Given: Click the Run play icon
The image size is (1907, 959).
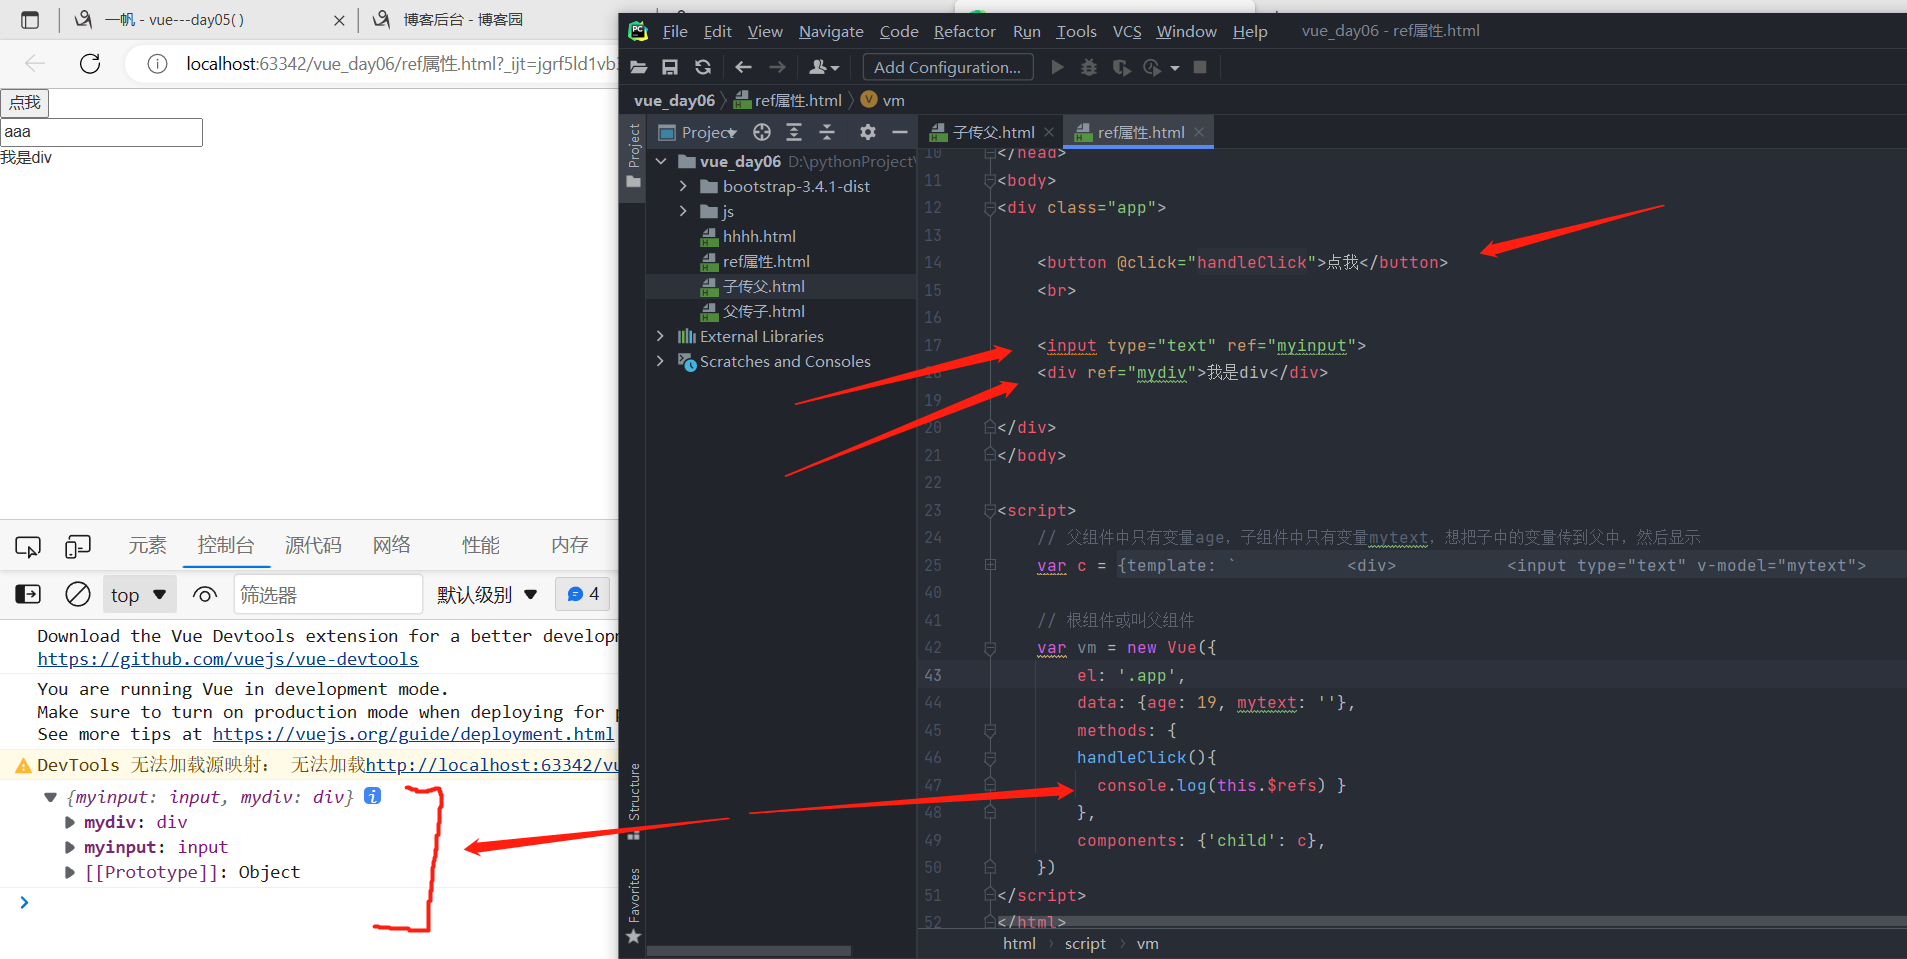Looking at the screenshot, I should (1057, 67).
